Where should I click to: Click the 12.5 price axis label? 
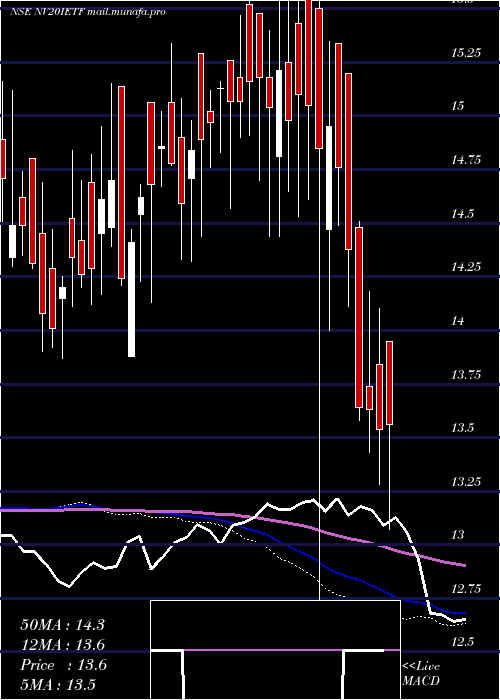[462, 642]
